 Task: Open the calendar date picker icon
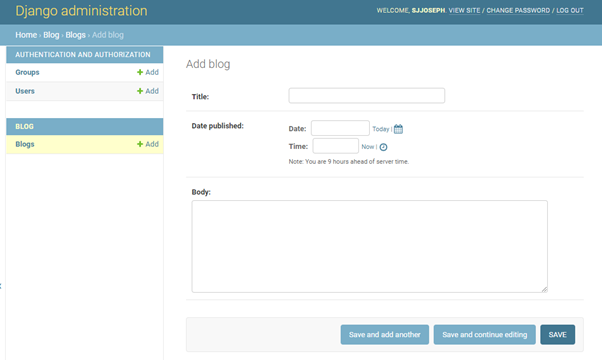coord(398,129)
